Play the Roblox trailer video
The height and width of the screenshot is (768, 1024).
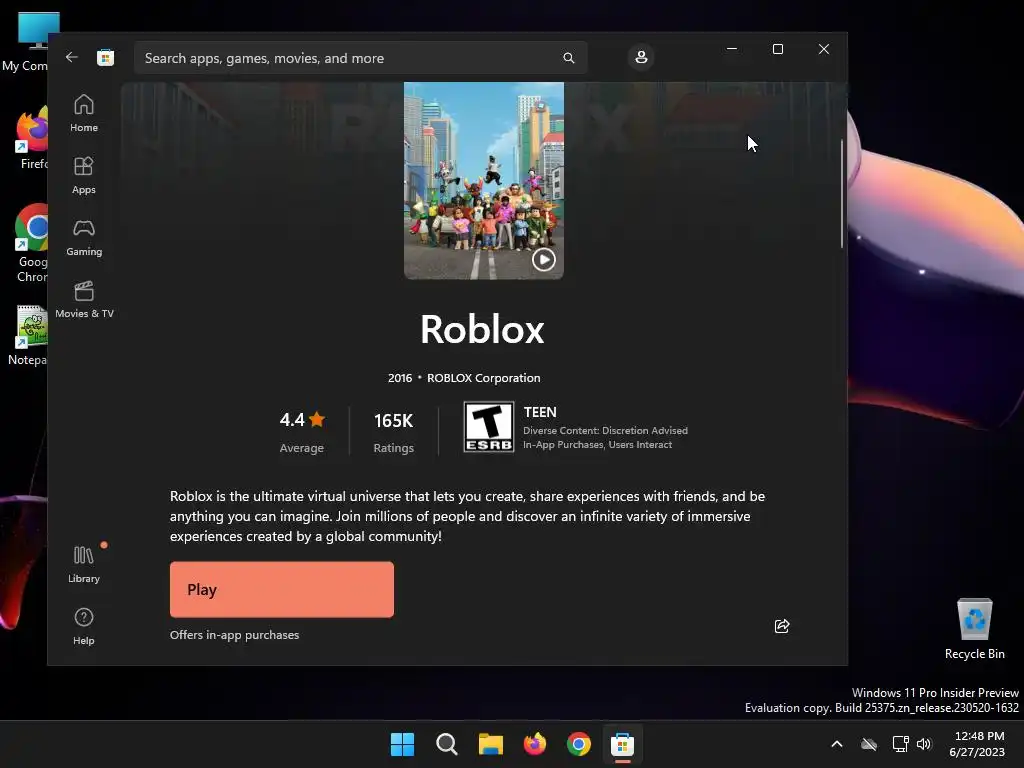point(543,260)
